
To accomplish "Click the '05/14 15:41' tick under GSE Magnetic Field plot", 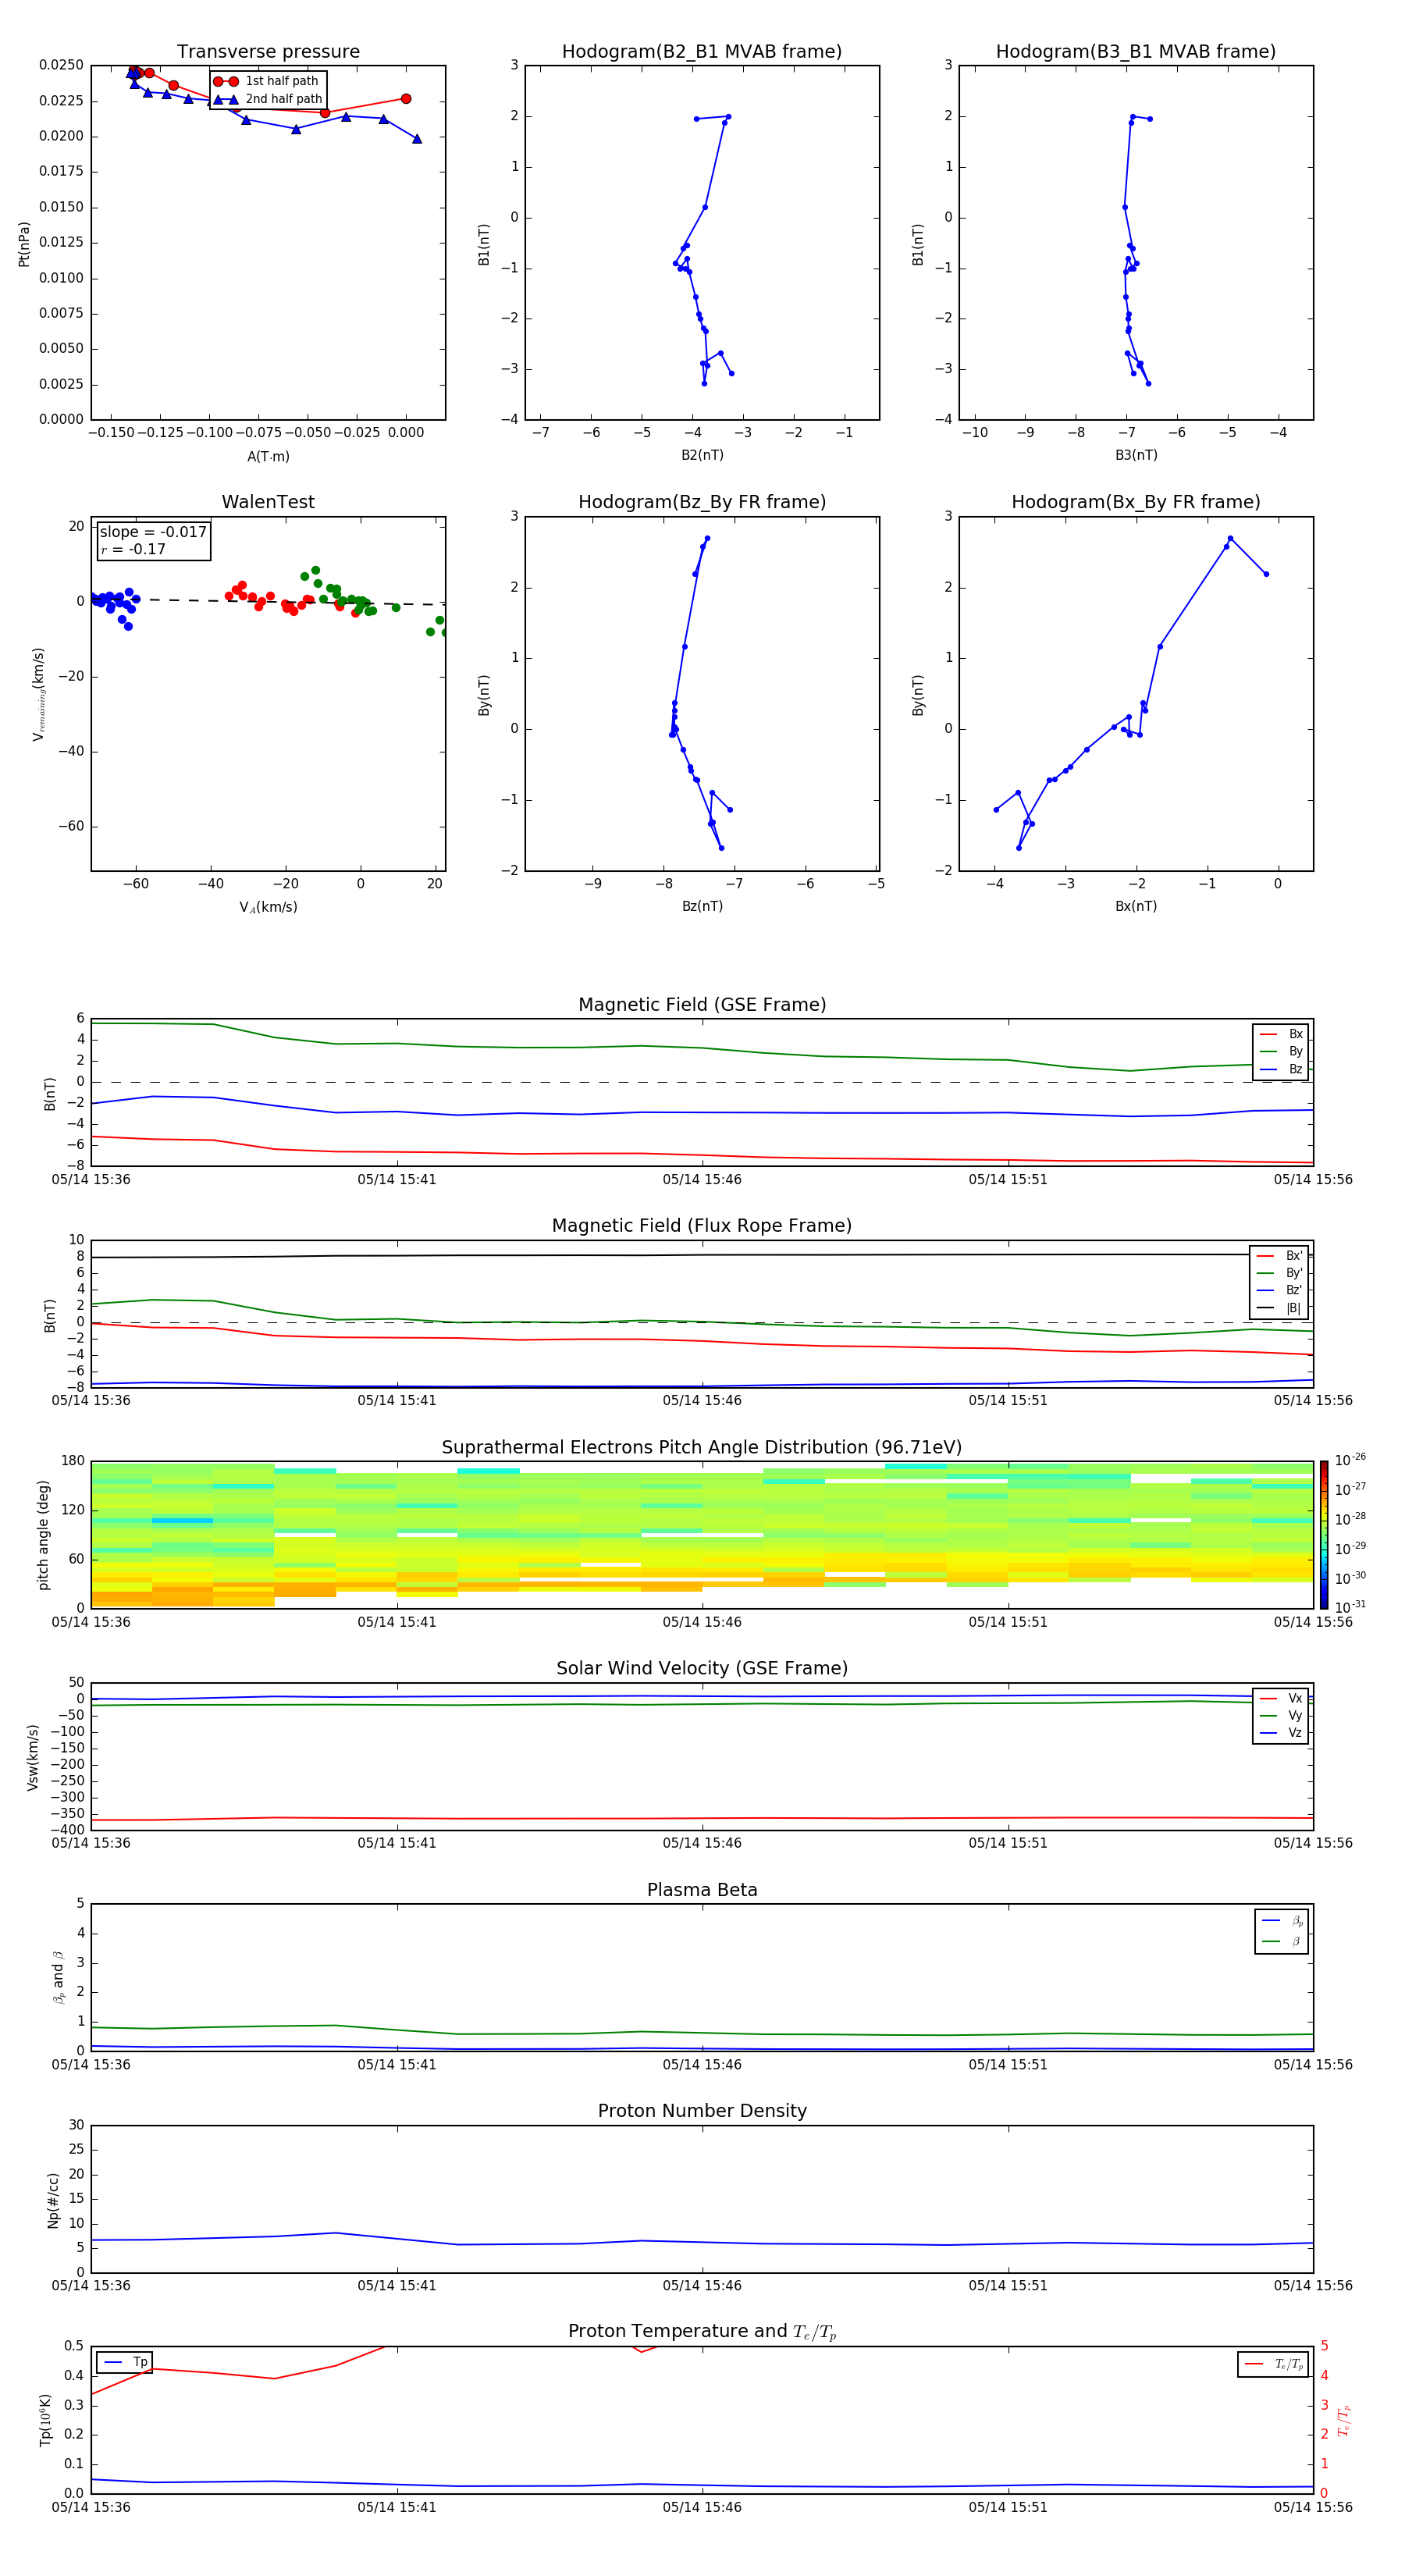I will pos(397,1180).
